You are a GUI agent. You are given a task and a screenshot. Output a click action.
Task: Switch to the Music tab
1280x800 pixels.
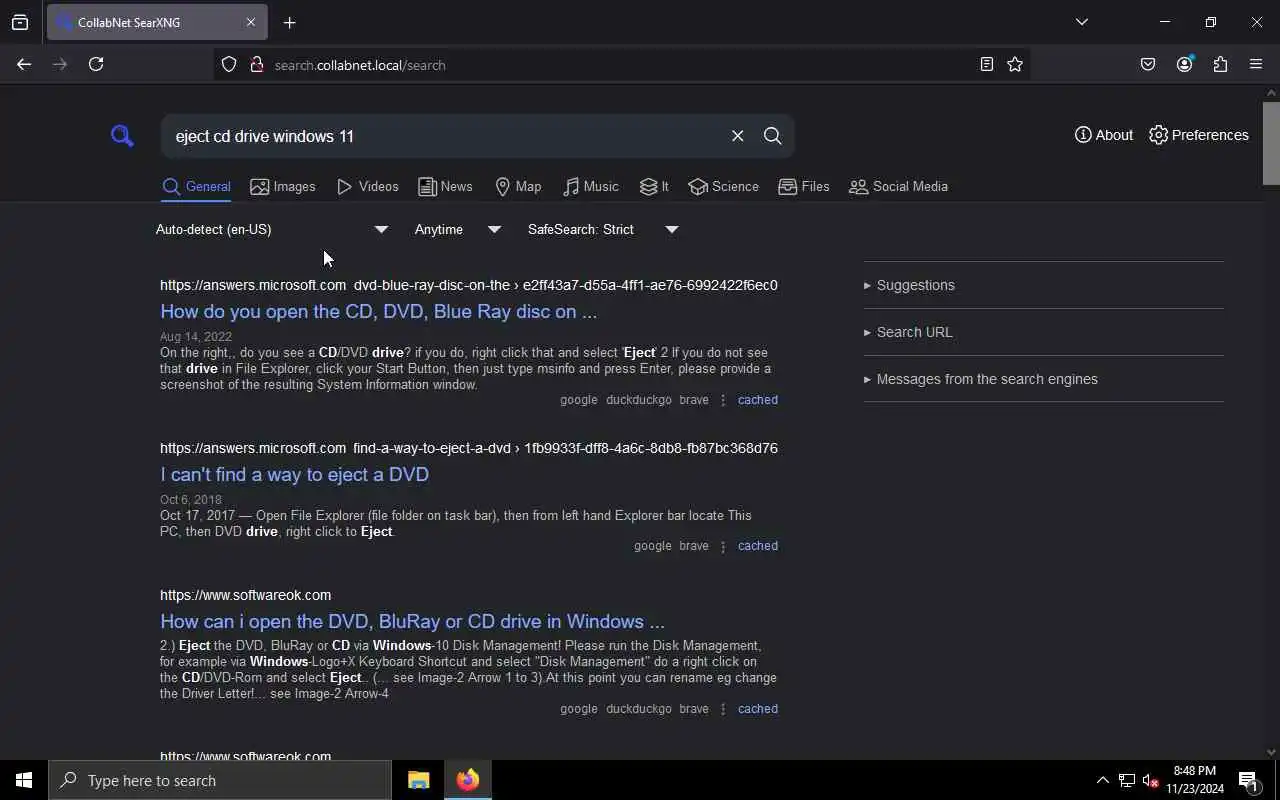pos(591,187)
